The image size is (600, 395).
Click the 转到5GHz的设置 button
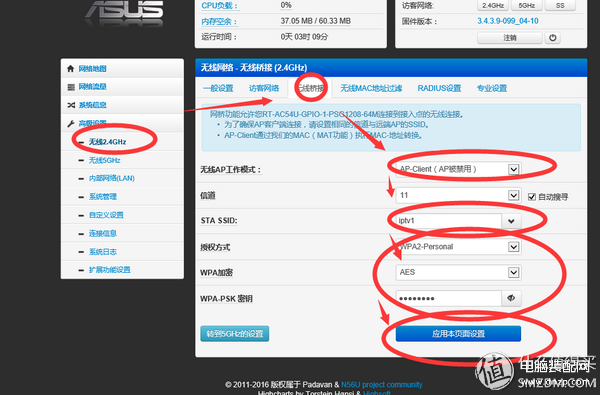point(235,334)
